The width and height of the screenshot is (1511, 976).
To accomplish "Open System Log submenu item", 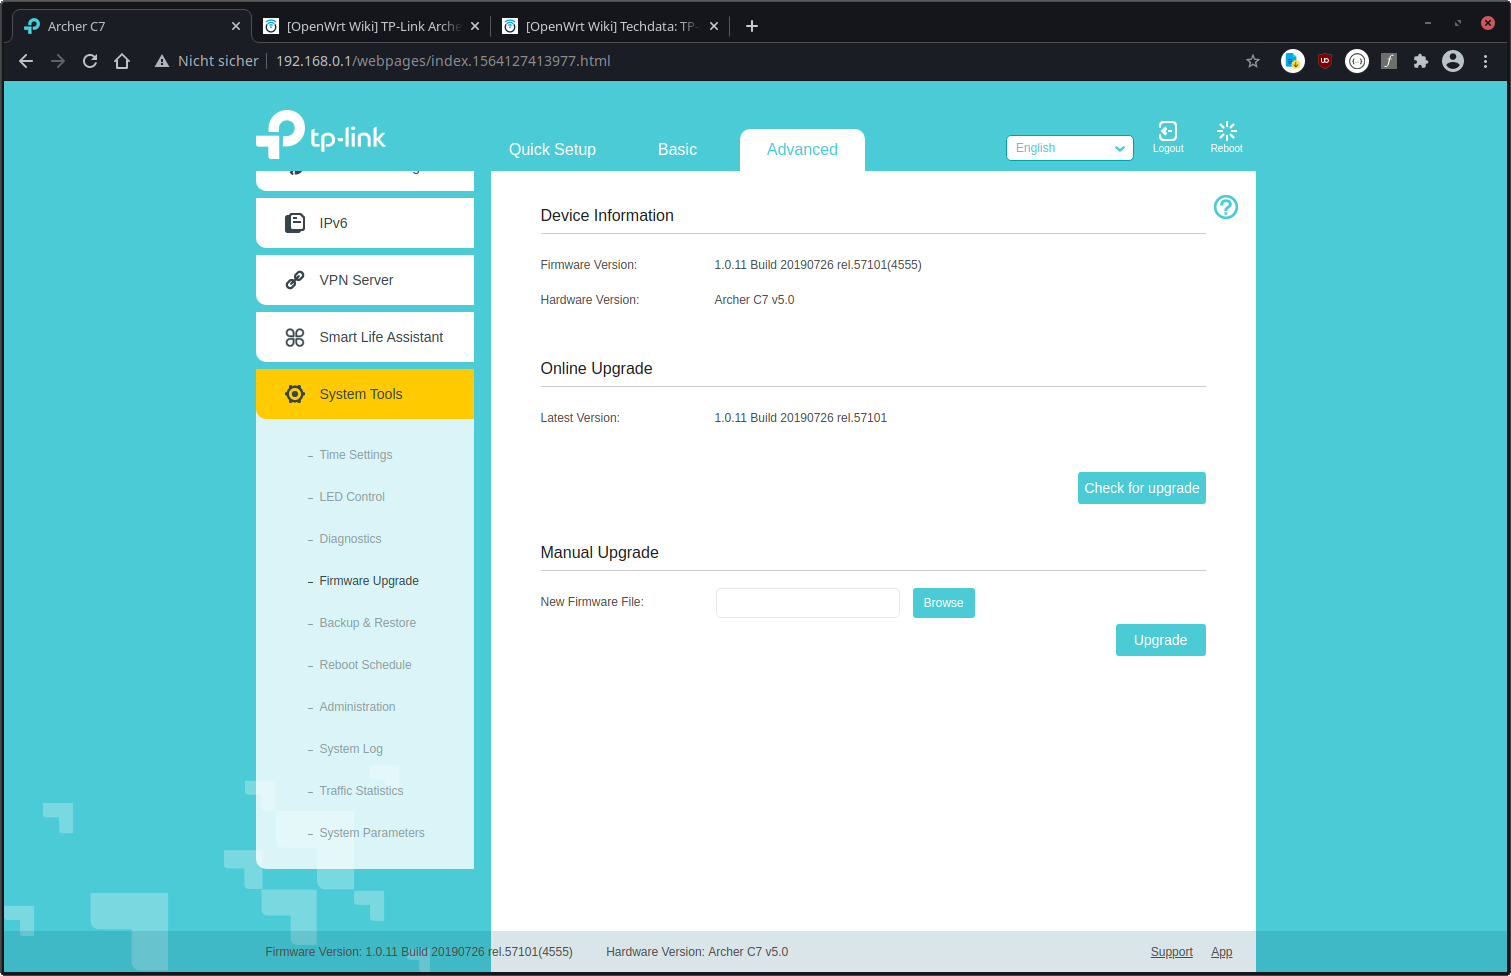I will pos(351,749).
